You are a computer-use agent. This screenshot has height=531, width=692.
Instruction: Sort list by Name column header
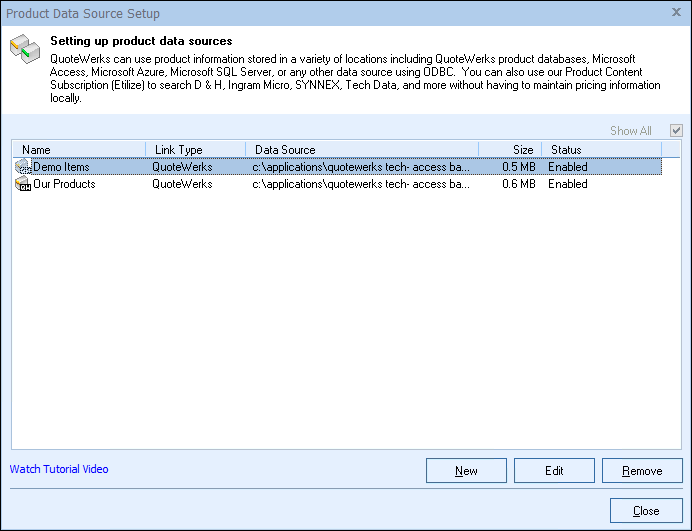[78, 150]
